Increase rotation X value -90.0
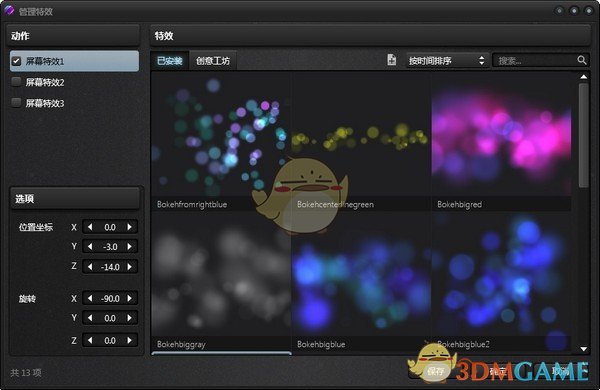Image resolution: width=600 pixels, height=390 pixels. click(x=130, y=298)
